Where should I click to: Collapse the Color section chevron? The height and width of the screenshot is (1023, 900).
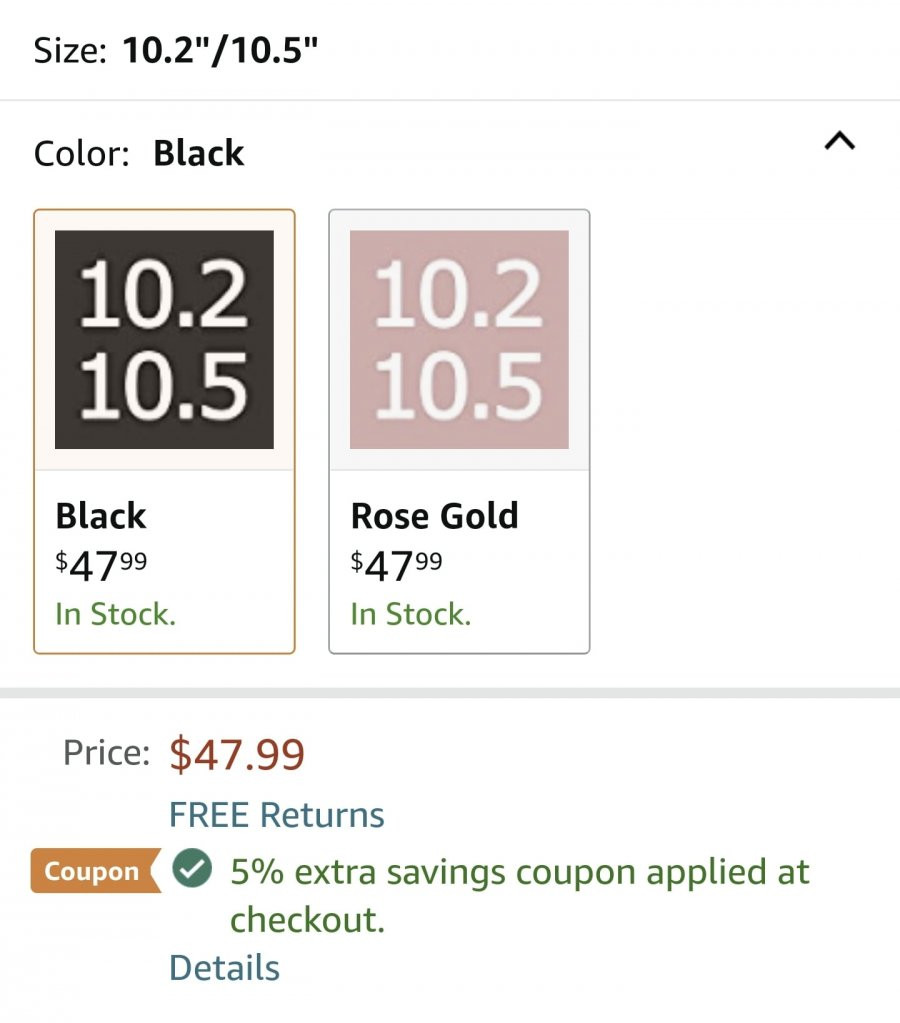coord(839,141)
